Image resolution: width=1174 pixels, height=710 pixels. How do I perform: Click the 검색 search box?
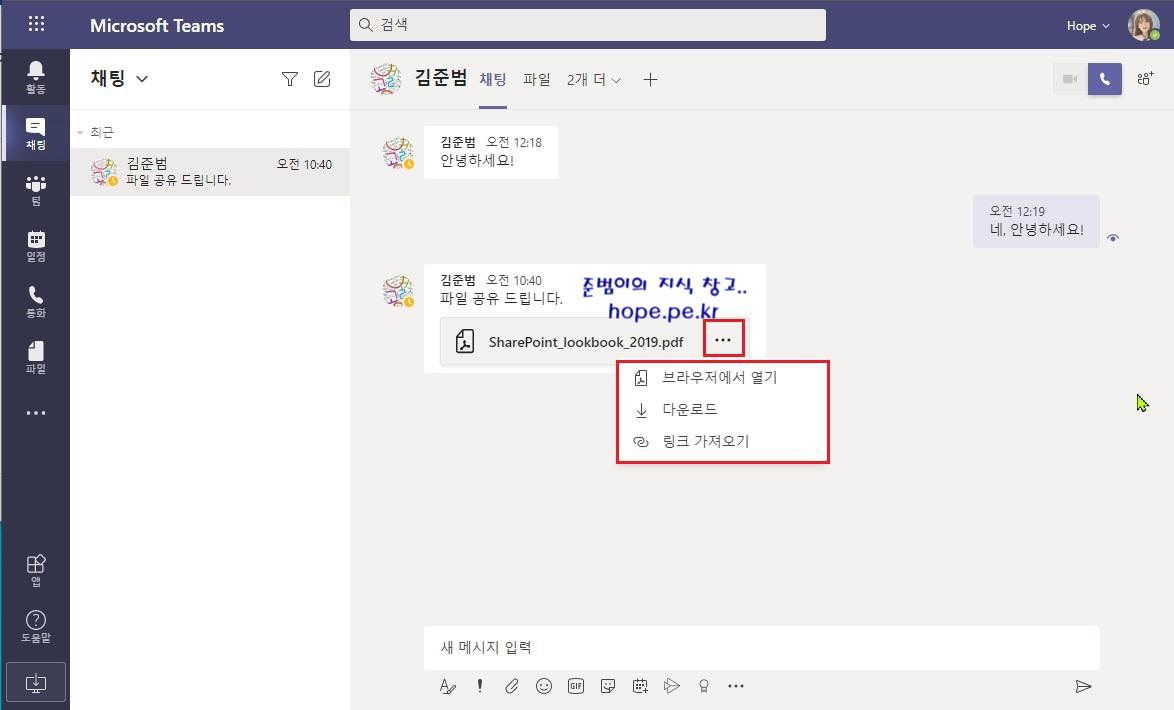[x=588, y=25]
